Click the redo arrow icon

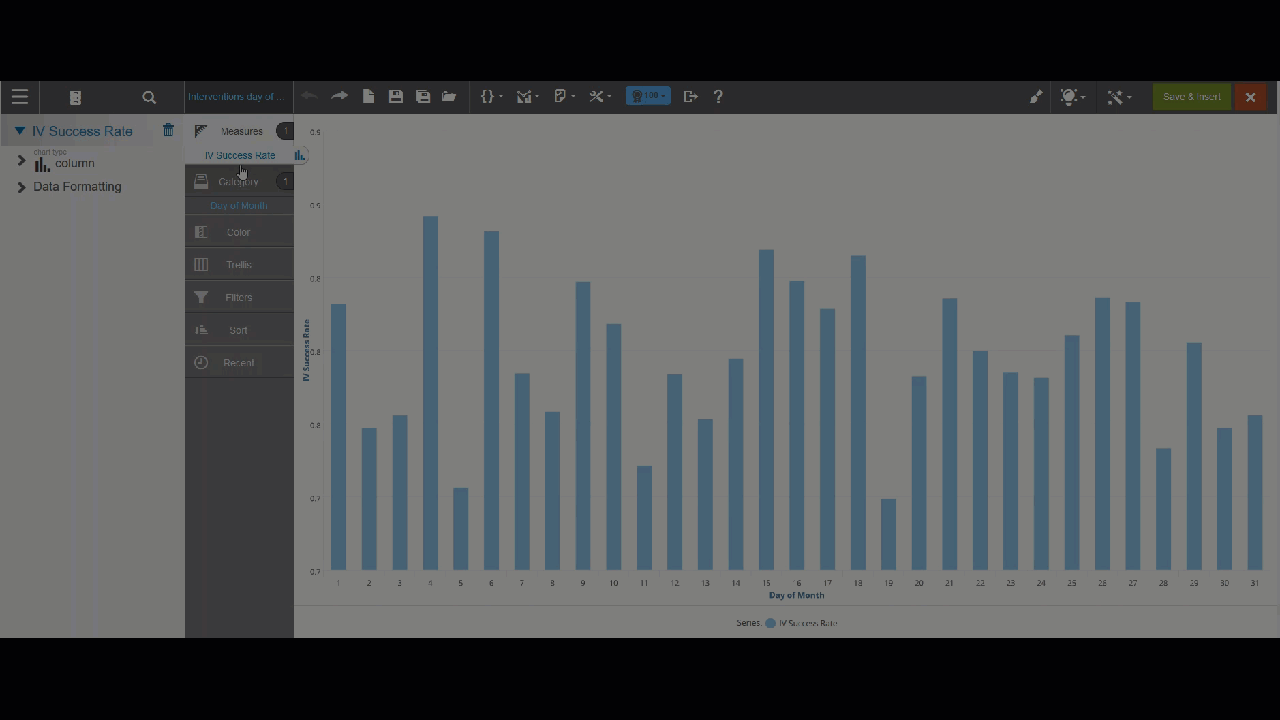pos(340,96)
